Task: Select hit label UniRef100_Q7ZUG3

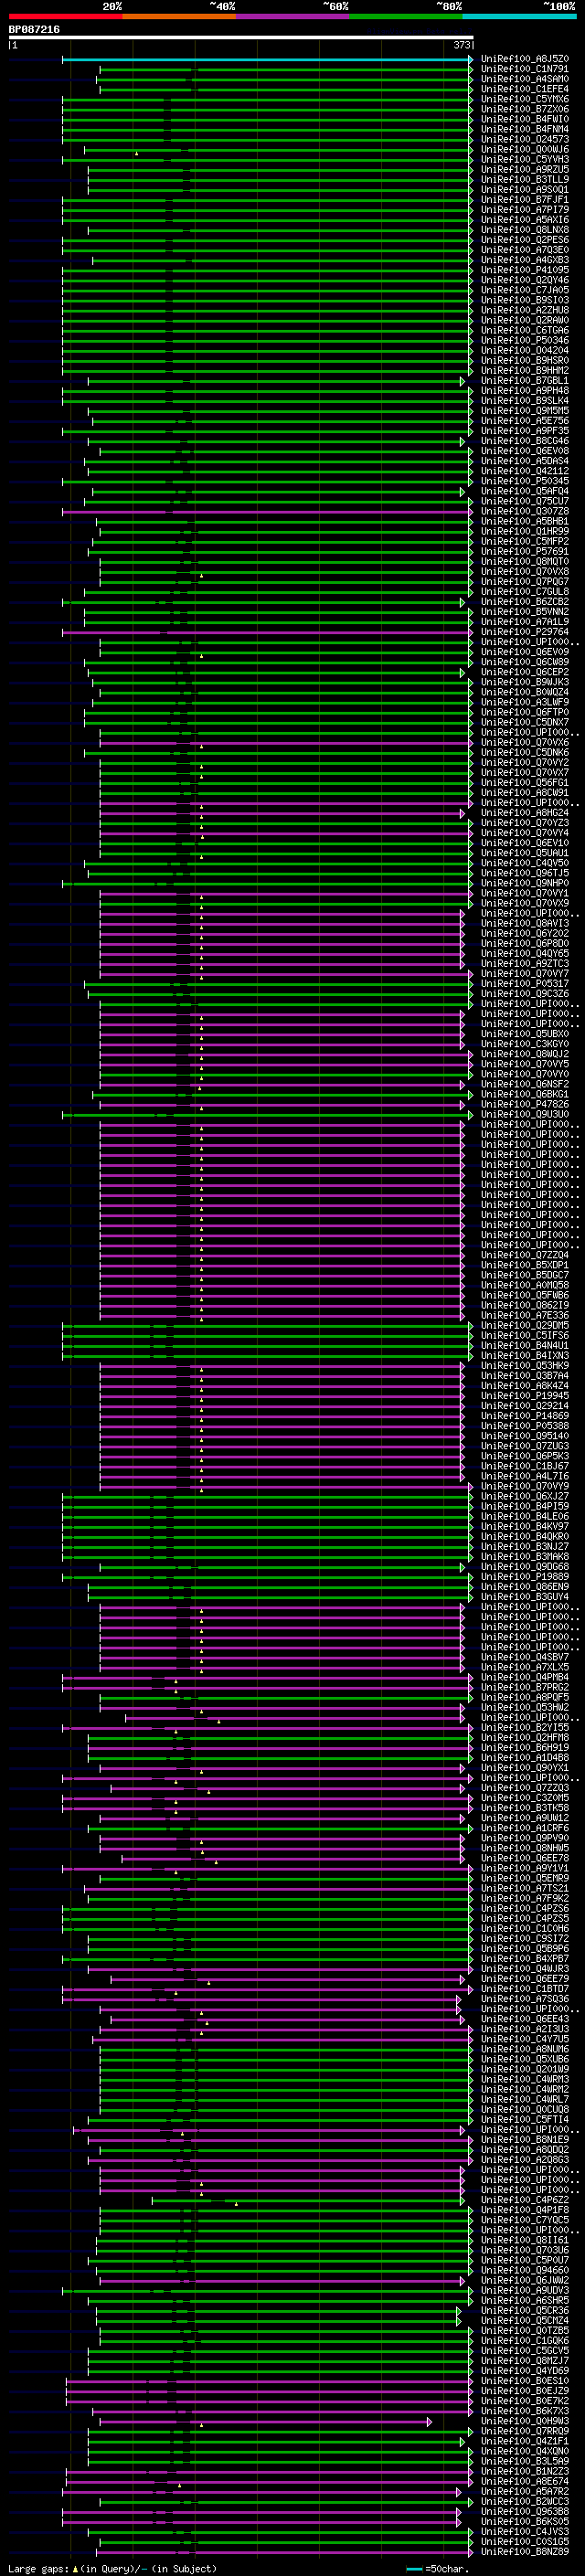Action: pyautogui.click(x=525, y=1446)
